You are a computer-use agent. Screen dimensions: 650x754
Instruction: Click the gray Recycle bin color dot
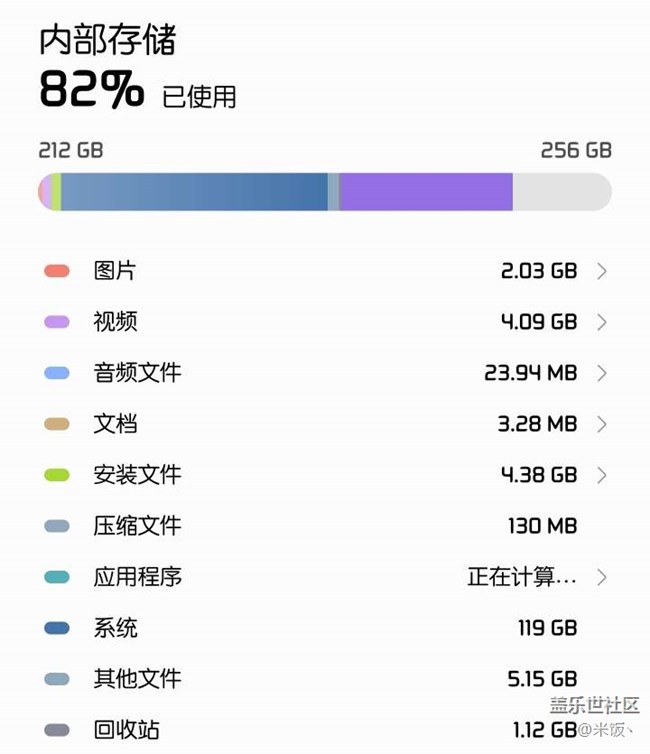pos(57,730)
